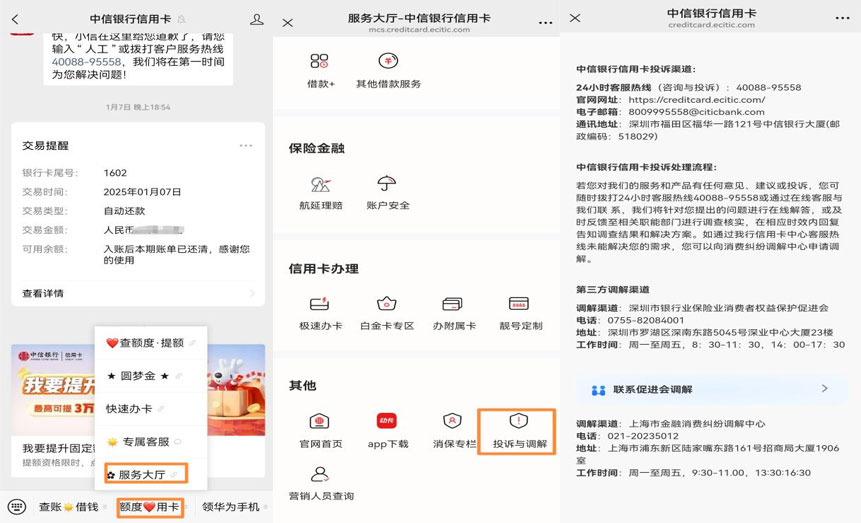Tap the people icon beside 联系促进会调解
This screenshot has width=861, height=523.
[598, 390]
